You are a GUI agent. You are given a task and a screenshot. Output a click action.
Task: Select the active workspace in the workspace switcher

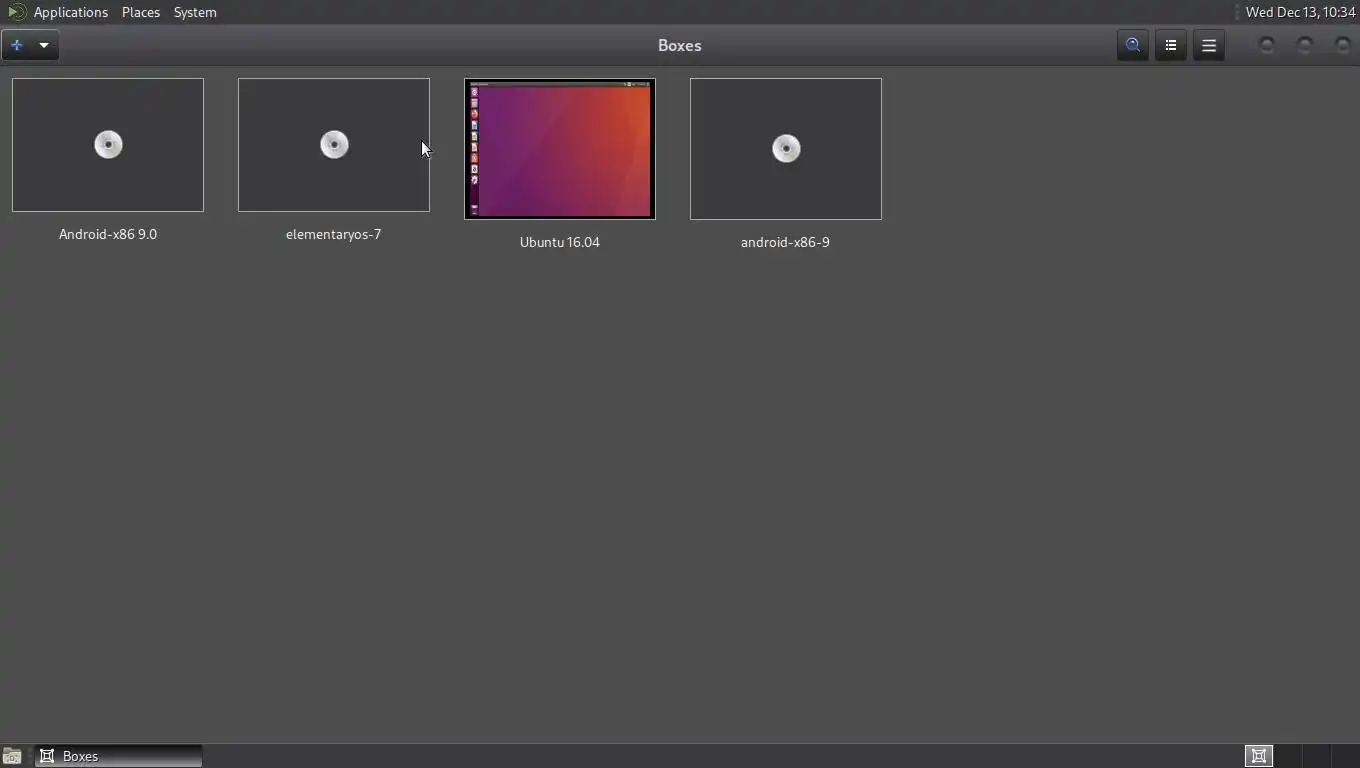[x=1259, y=756]
